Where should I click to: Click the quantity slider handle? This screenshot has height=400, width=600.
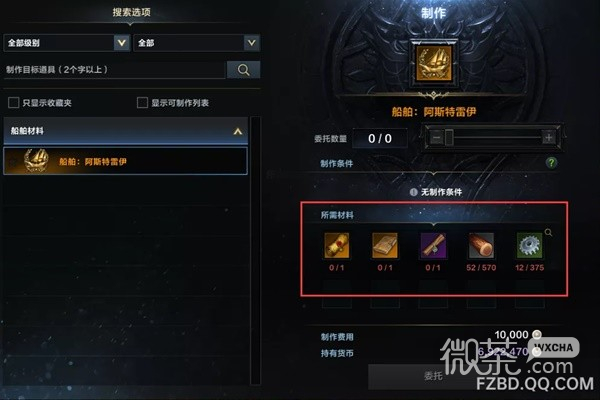[449, 137]
